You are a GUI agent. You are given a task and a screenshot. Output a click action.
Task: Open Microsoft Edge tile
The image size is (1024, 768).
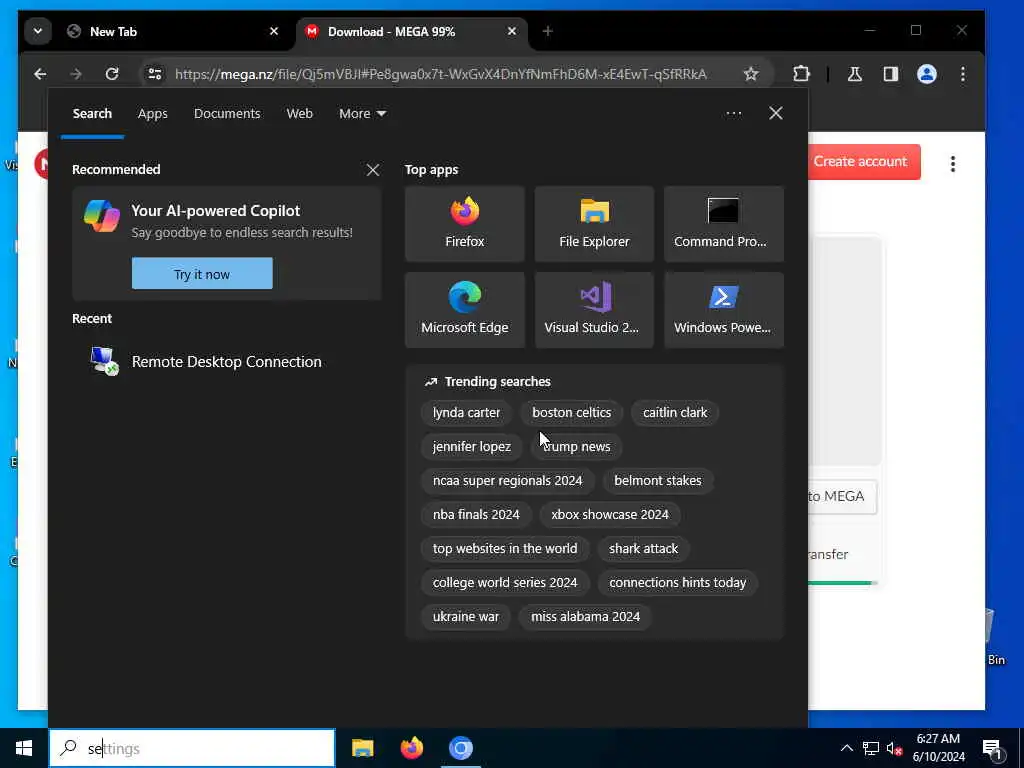464,310
